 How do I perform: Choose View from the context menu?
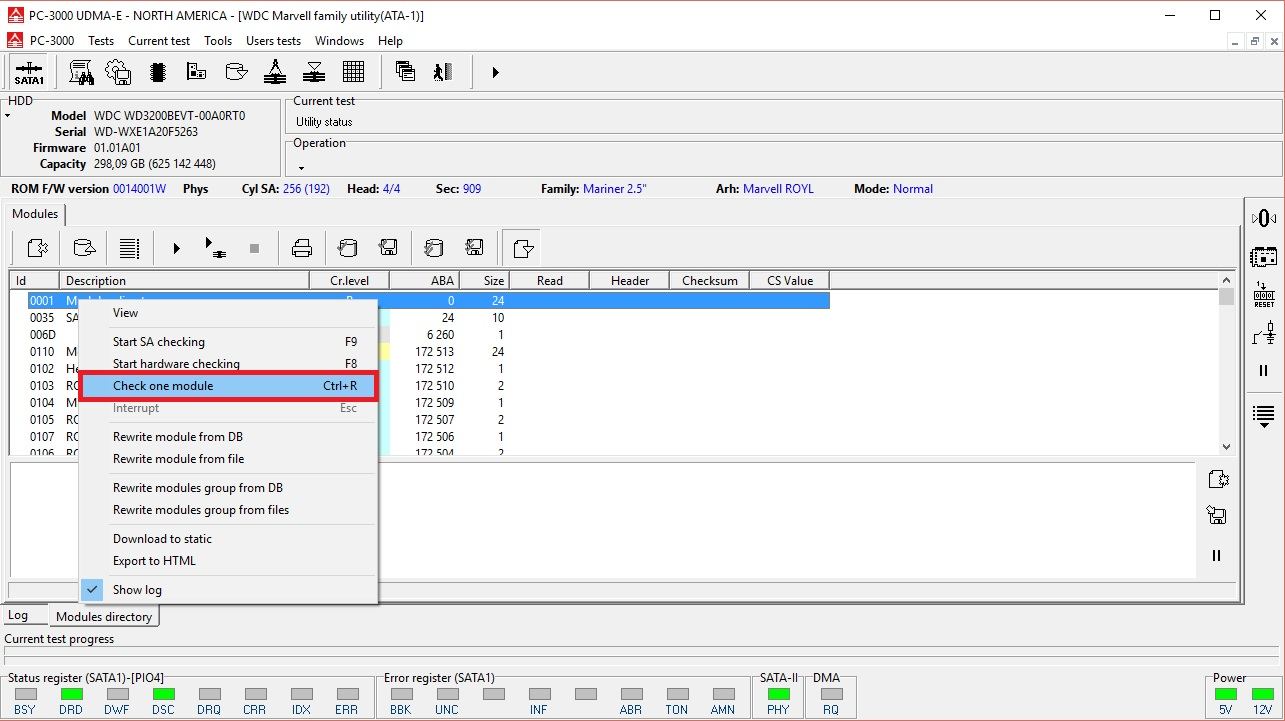(228, 313)
